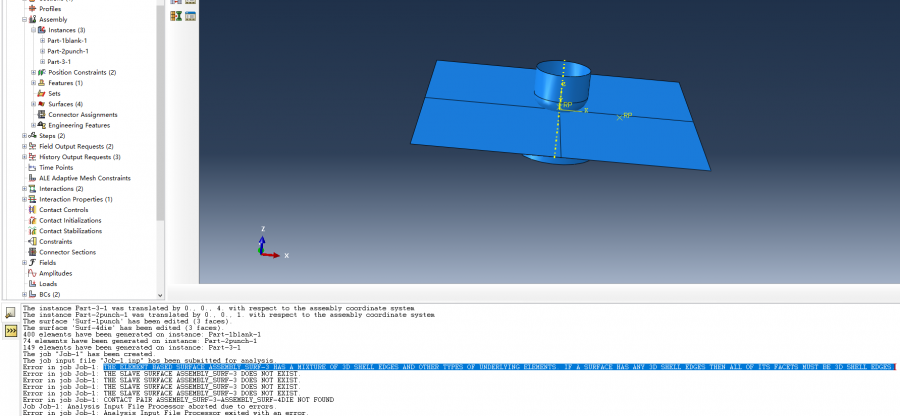
Task: Switch to command line interface icon
Action: click(10, 331)
